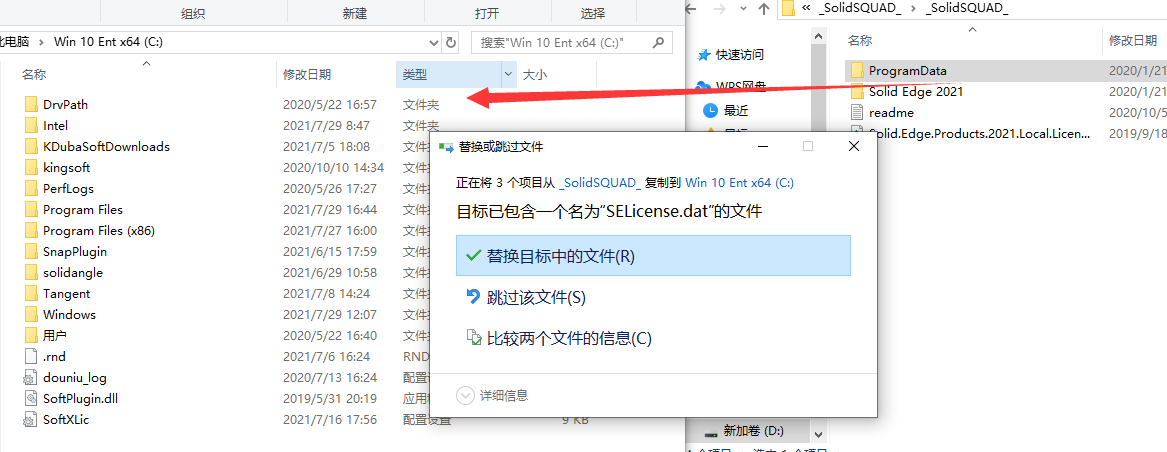Click the douniu_log config file icon
The width and height of the screenshot is (1167, 452).
(x=31, y=378)
